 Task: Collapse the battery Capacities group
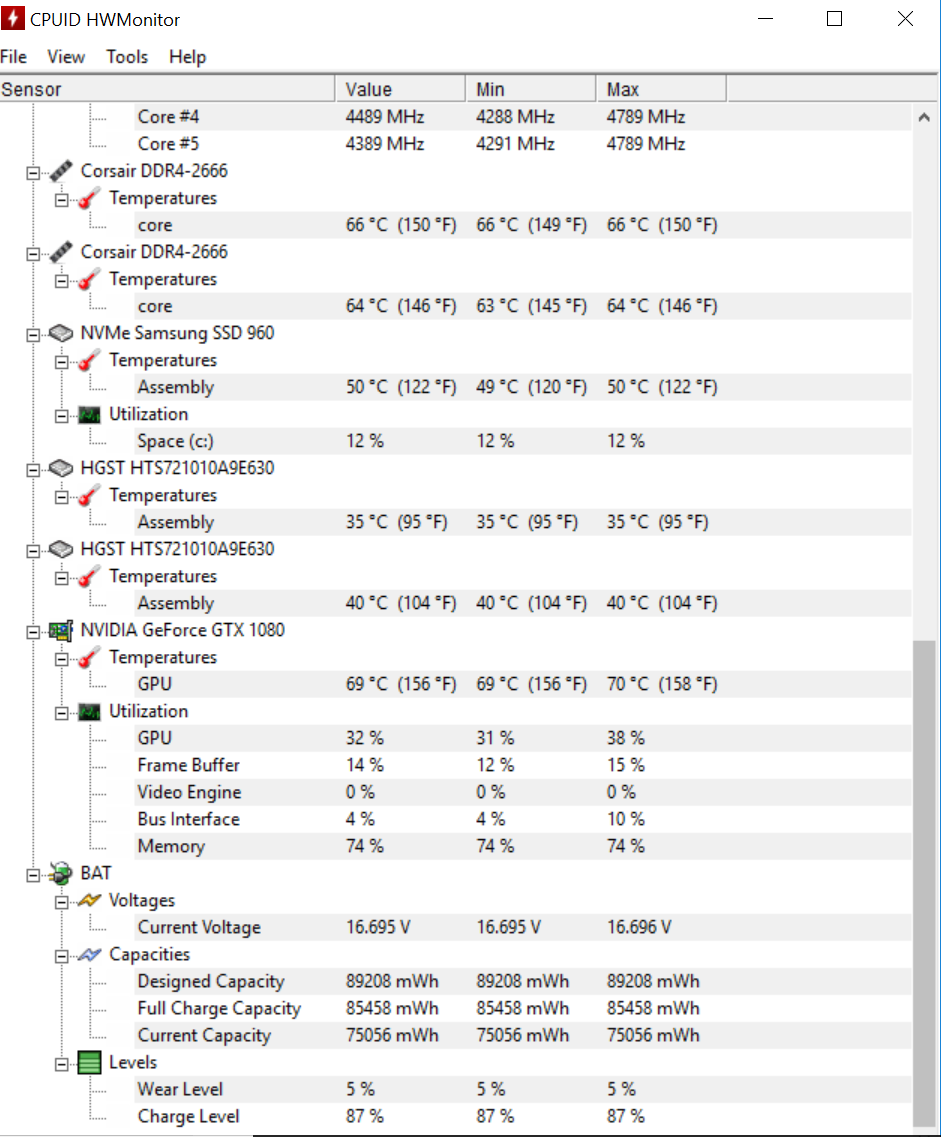click(x=62, y=955)
